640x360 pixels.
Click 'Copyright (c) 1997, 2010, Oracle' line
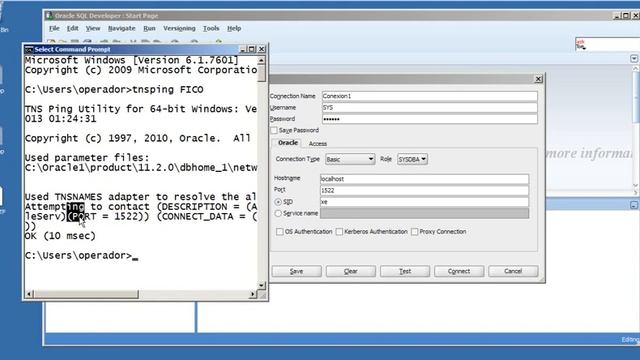click(x=138, y=138)
